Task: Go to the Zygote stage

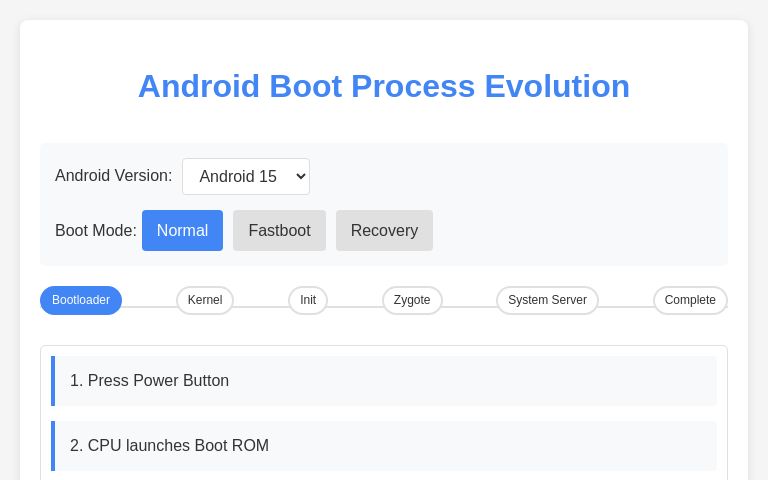Action: 412,300
